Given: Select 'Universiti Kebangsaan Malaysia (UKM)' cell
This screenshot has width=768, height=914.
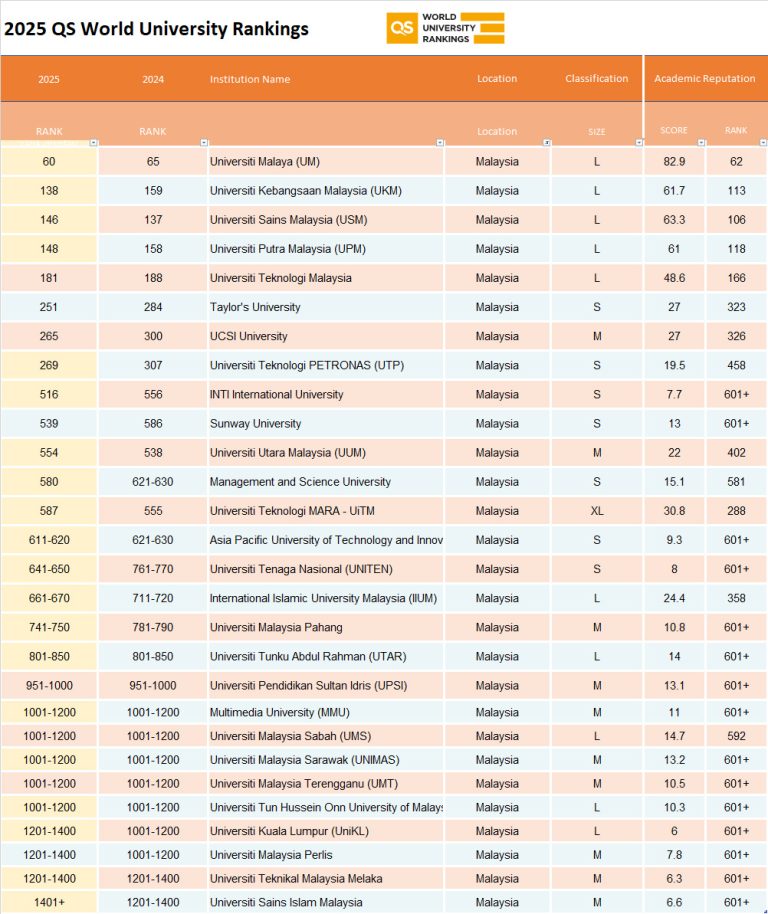Looking at the screenshot, I should tap(326, 191).
